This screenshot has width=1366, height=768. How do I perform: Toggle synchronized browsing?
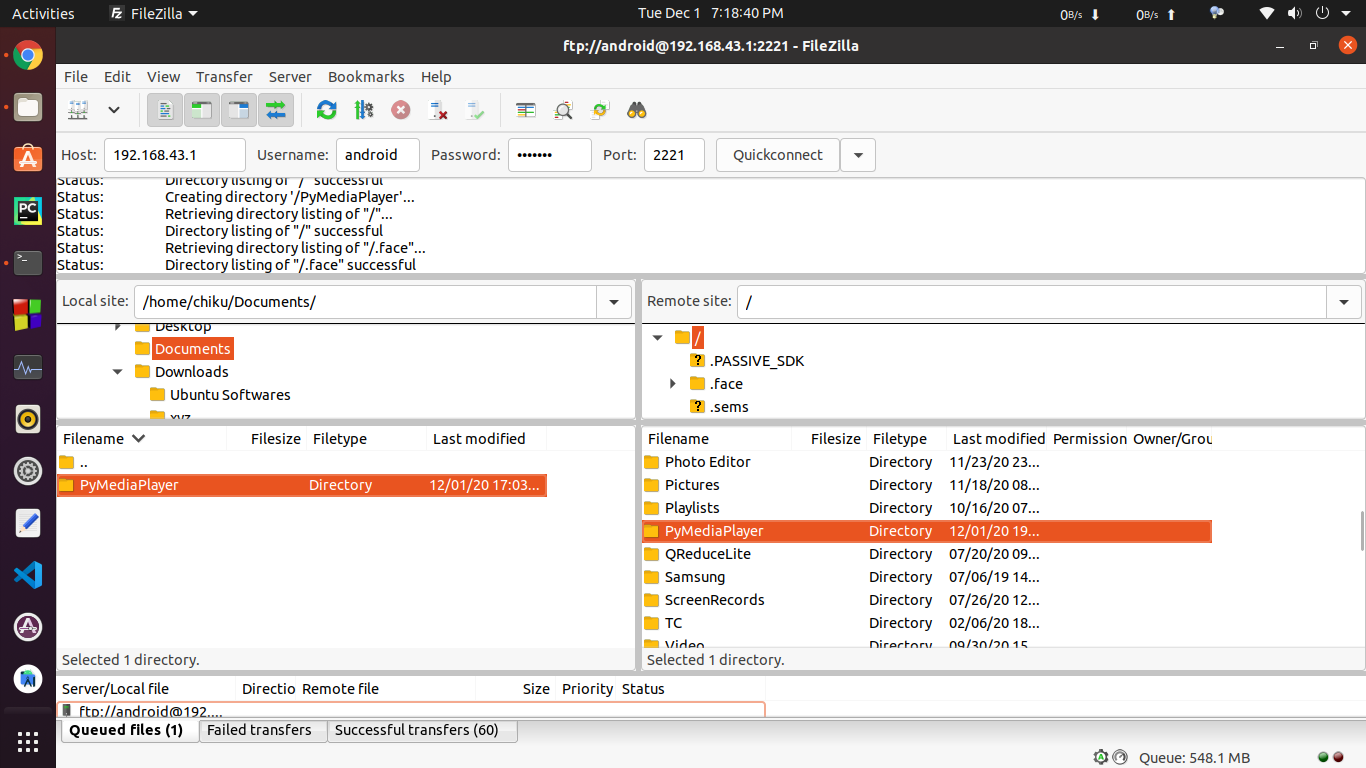coord(600,110)
